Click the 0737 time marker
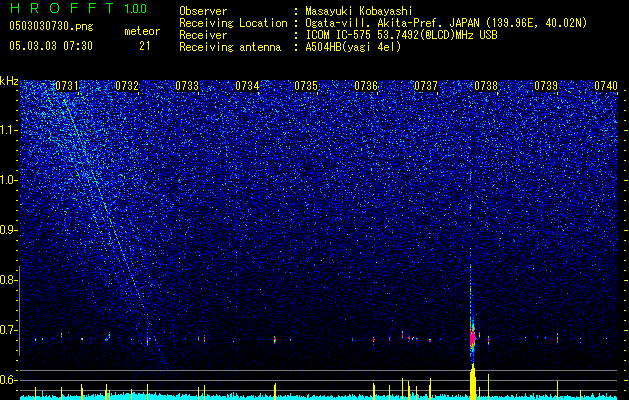This screenshot has width=629, height=400. (426, 86)
